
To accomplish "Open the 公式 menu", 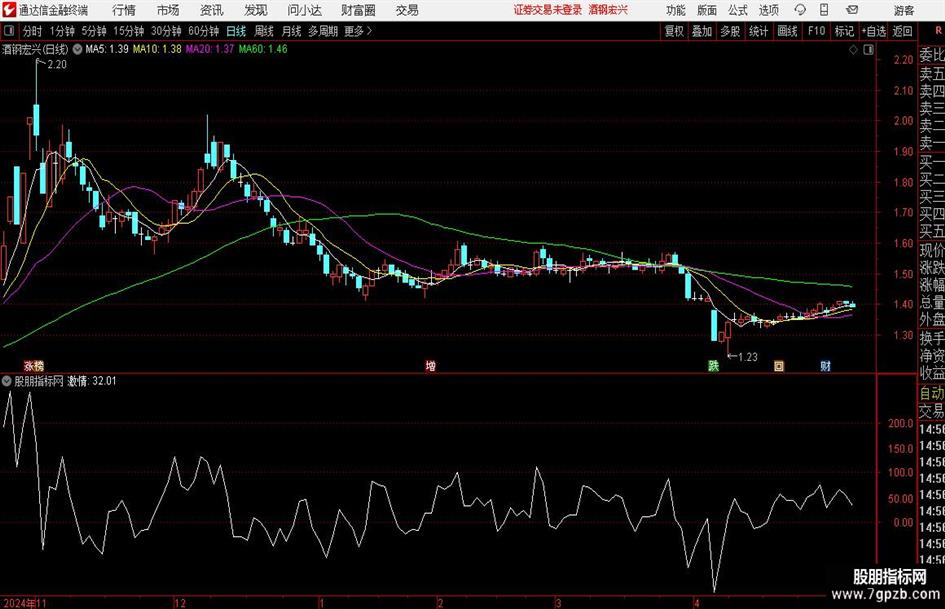I will (738, 10).
